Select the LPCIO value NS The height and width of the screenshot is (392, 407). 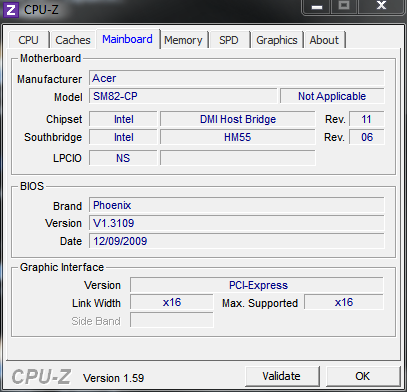click(123, 158)
